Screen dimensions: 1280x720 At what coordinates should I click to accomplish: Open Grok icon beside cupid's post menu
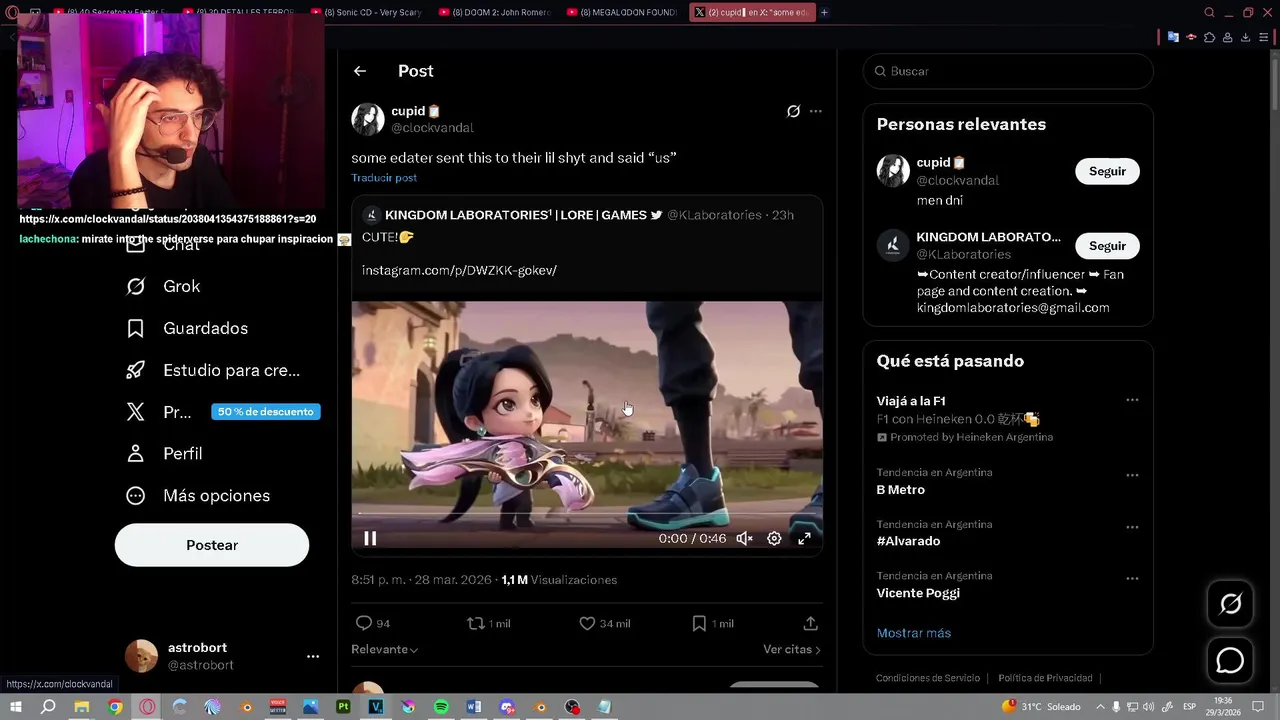pos(793,111)
